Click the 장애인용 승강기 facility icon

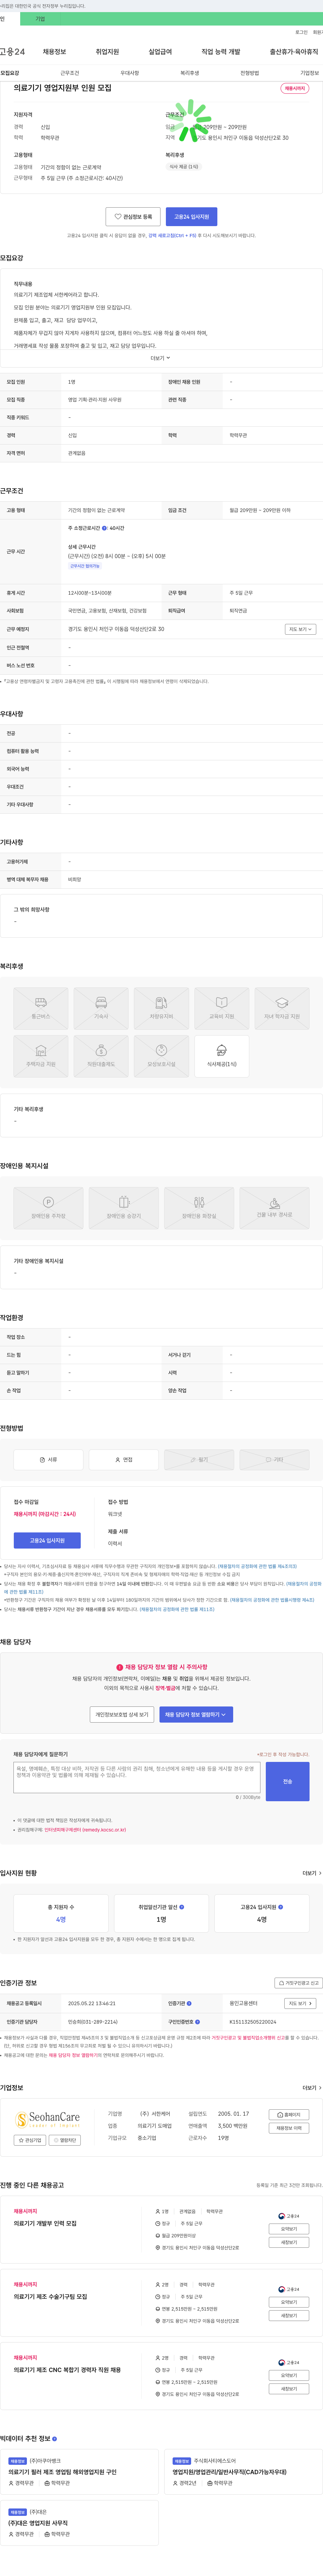[124, 1208]
